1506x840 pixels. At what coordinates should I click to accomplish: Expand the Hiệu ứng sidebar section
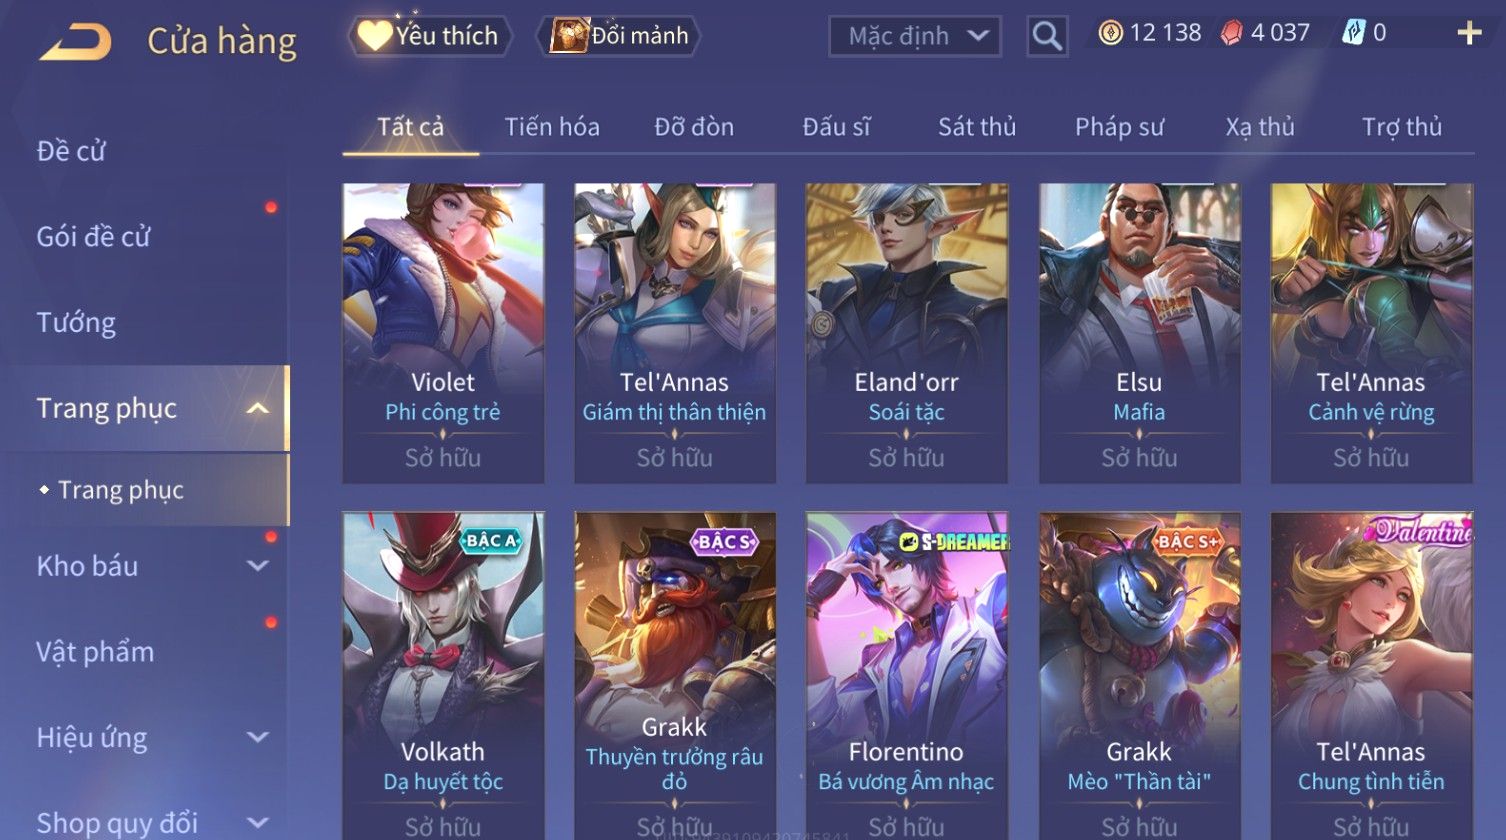coord(257,738)
